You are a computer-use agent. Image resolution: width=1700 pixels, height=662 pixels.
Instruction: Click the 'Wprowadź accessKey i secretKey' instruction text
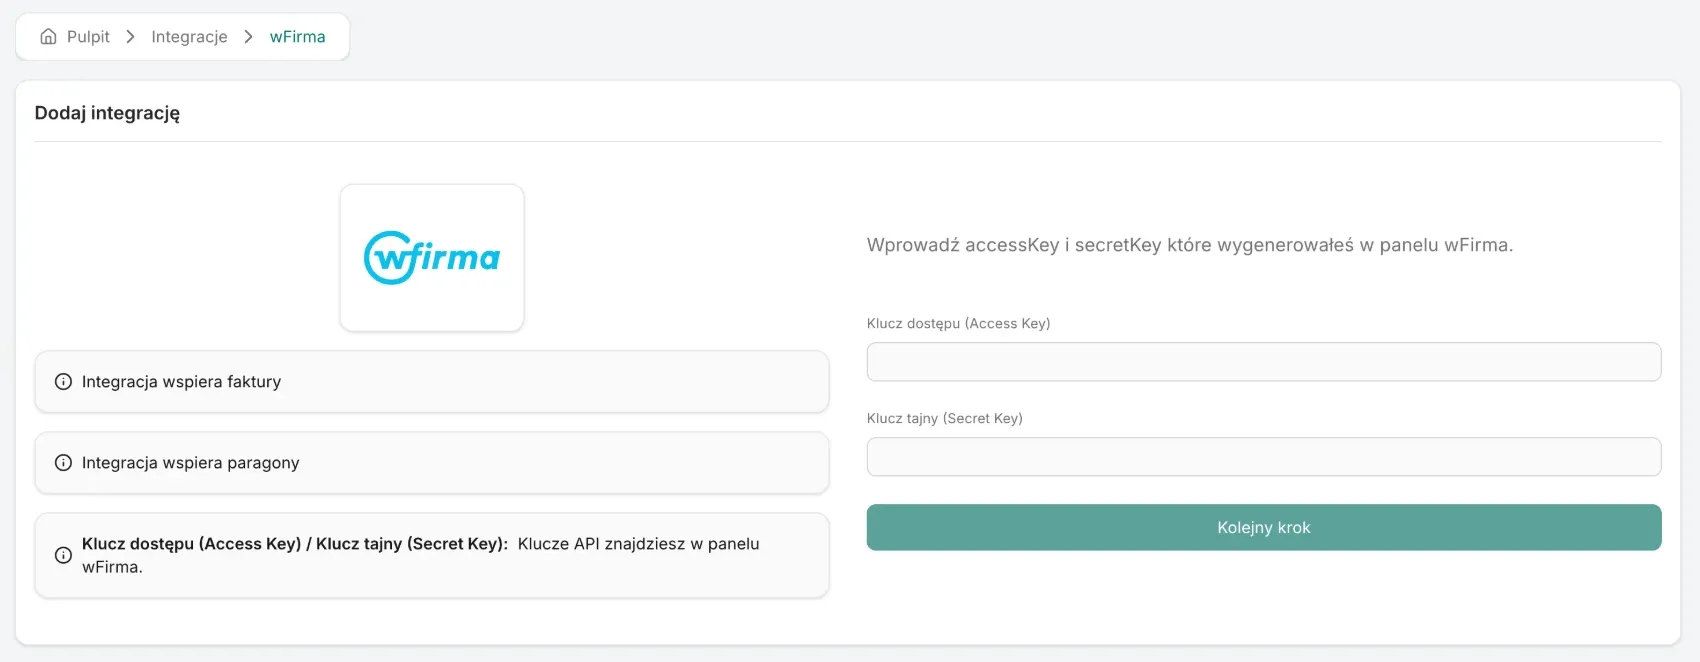coord(1190,245)
